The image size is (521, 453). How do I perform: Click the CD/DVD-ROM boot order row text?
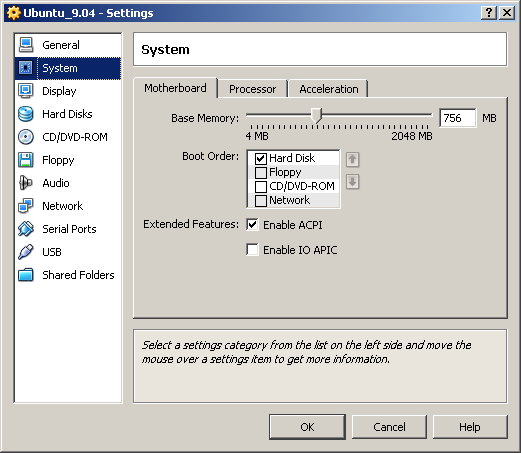302,186
